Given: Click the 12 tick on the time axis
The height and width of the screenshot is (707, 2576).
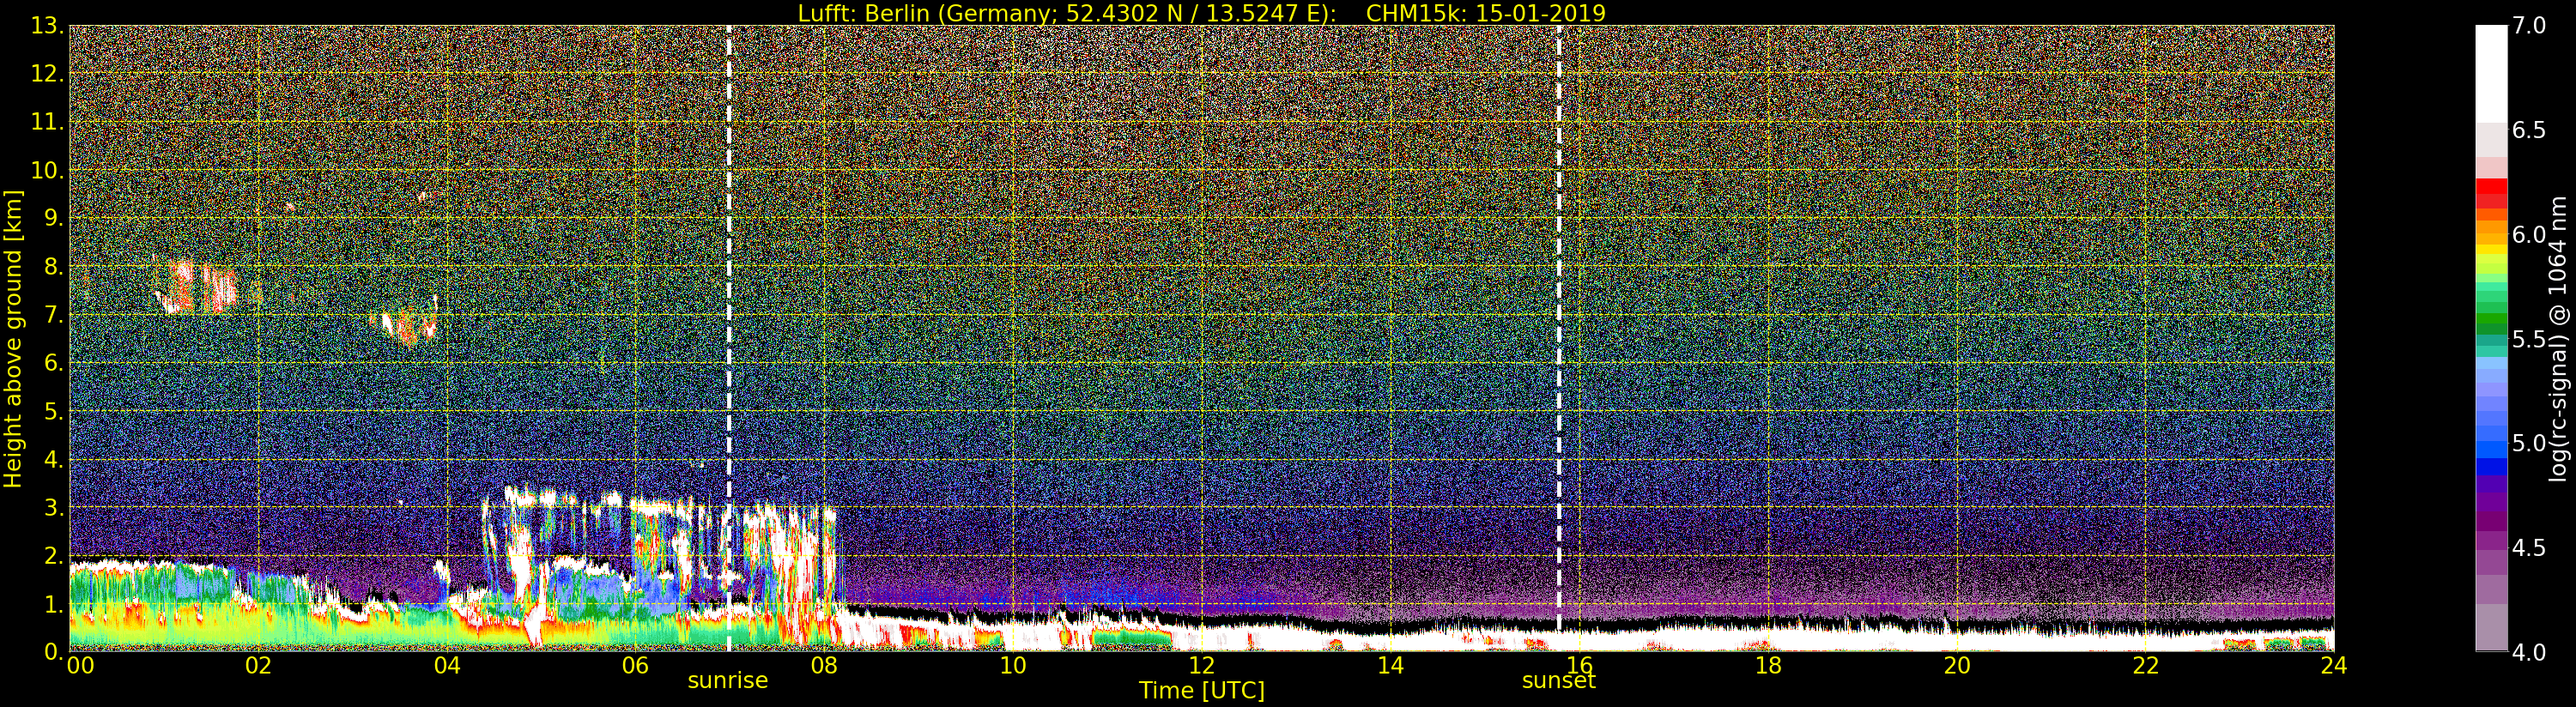Looking at the screenshot, I should click(x=1201, y=665).
